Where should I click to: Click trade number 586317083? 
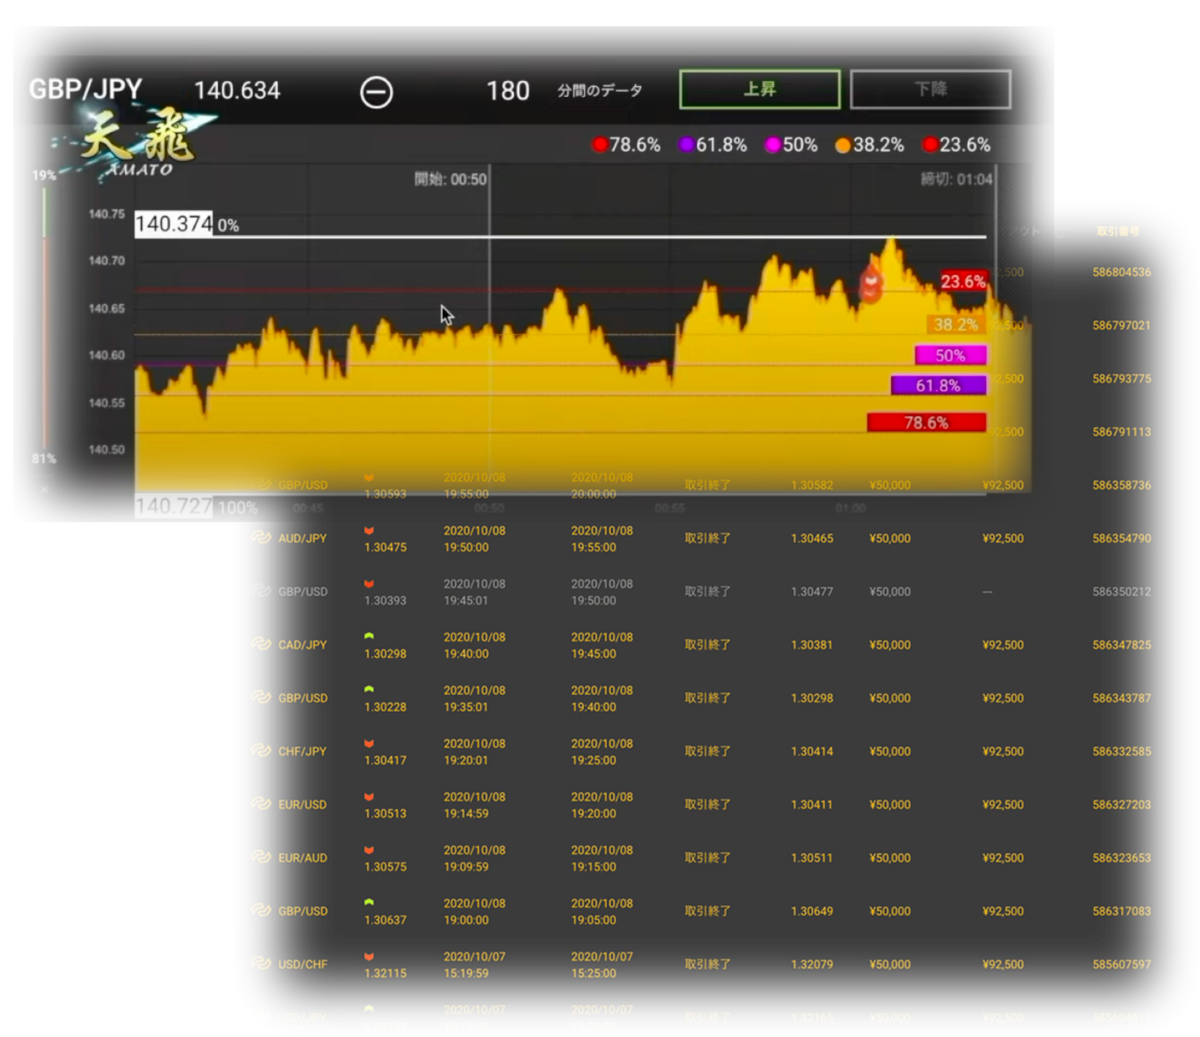[x=1121, y=911]
